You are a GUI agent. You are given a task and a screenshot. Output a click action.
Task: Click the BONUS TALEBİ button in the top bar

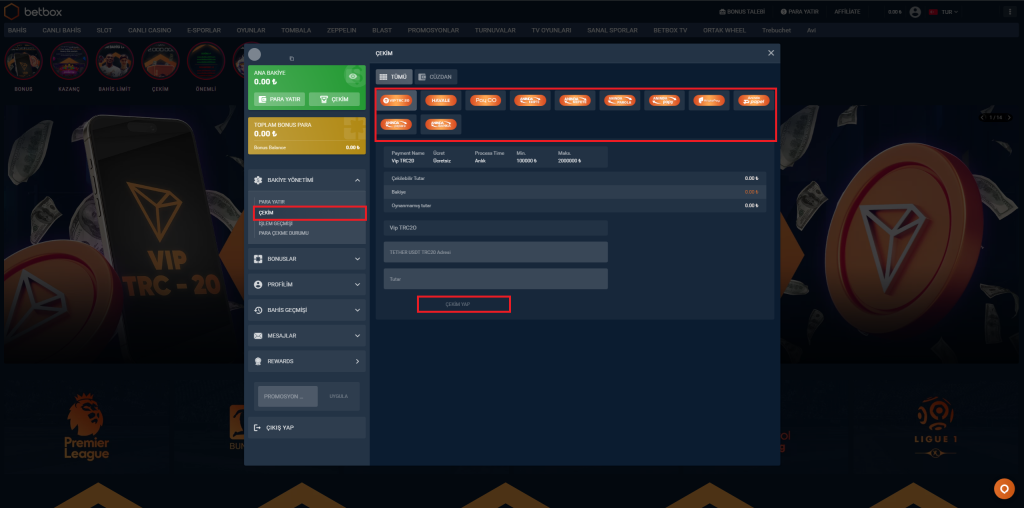pyautogui.click(x=744, y=12)
